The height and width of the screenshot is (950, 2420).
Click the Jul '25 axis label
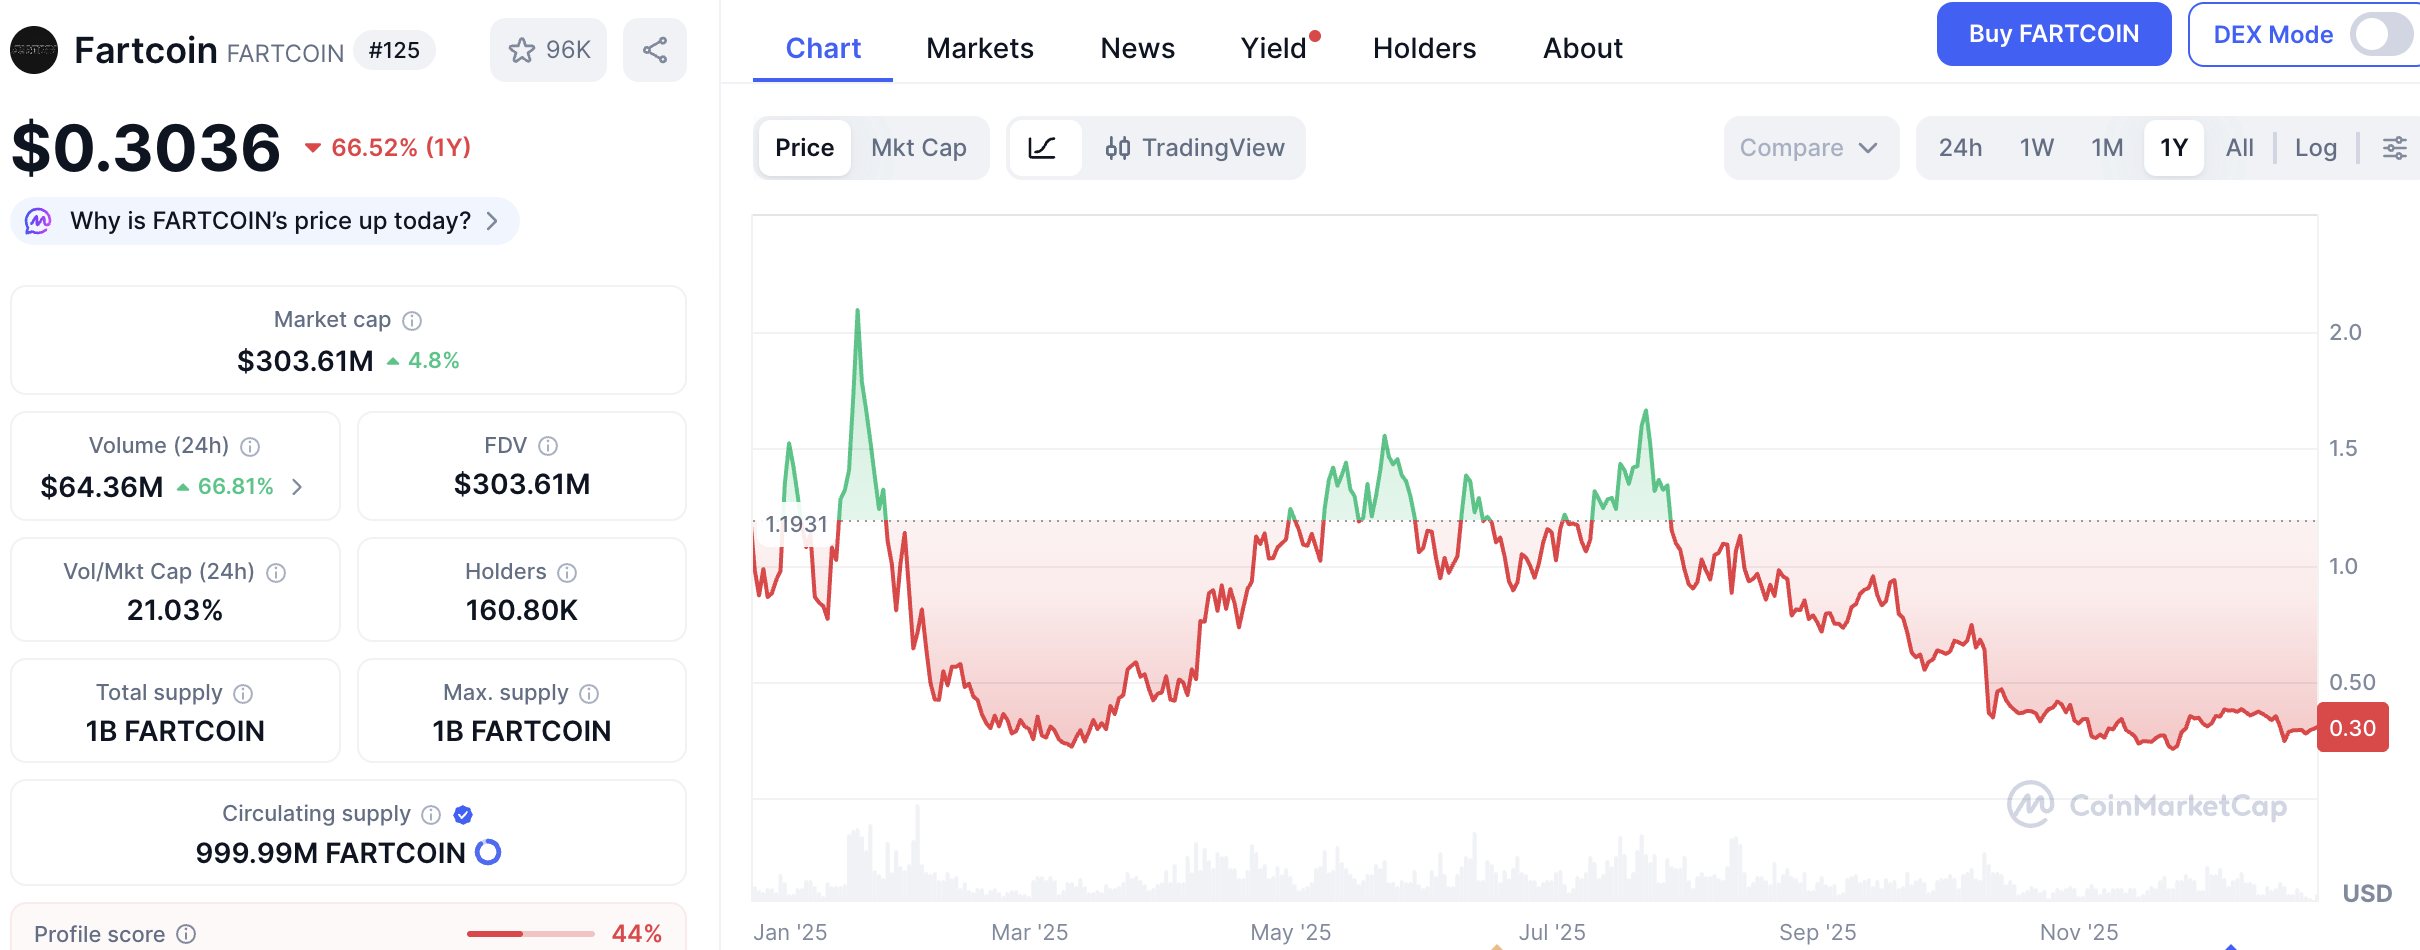click(x=1552, y=932)
